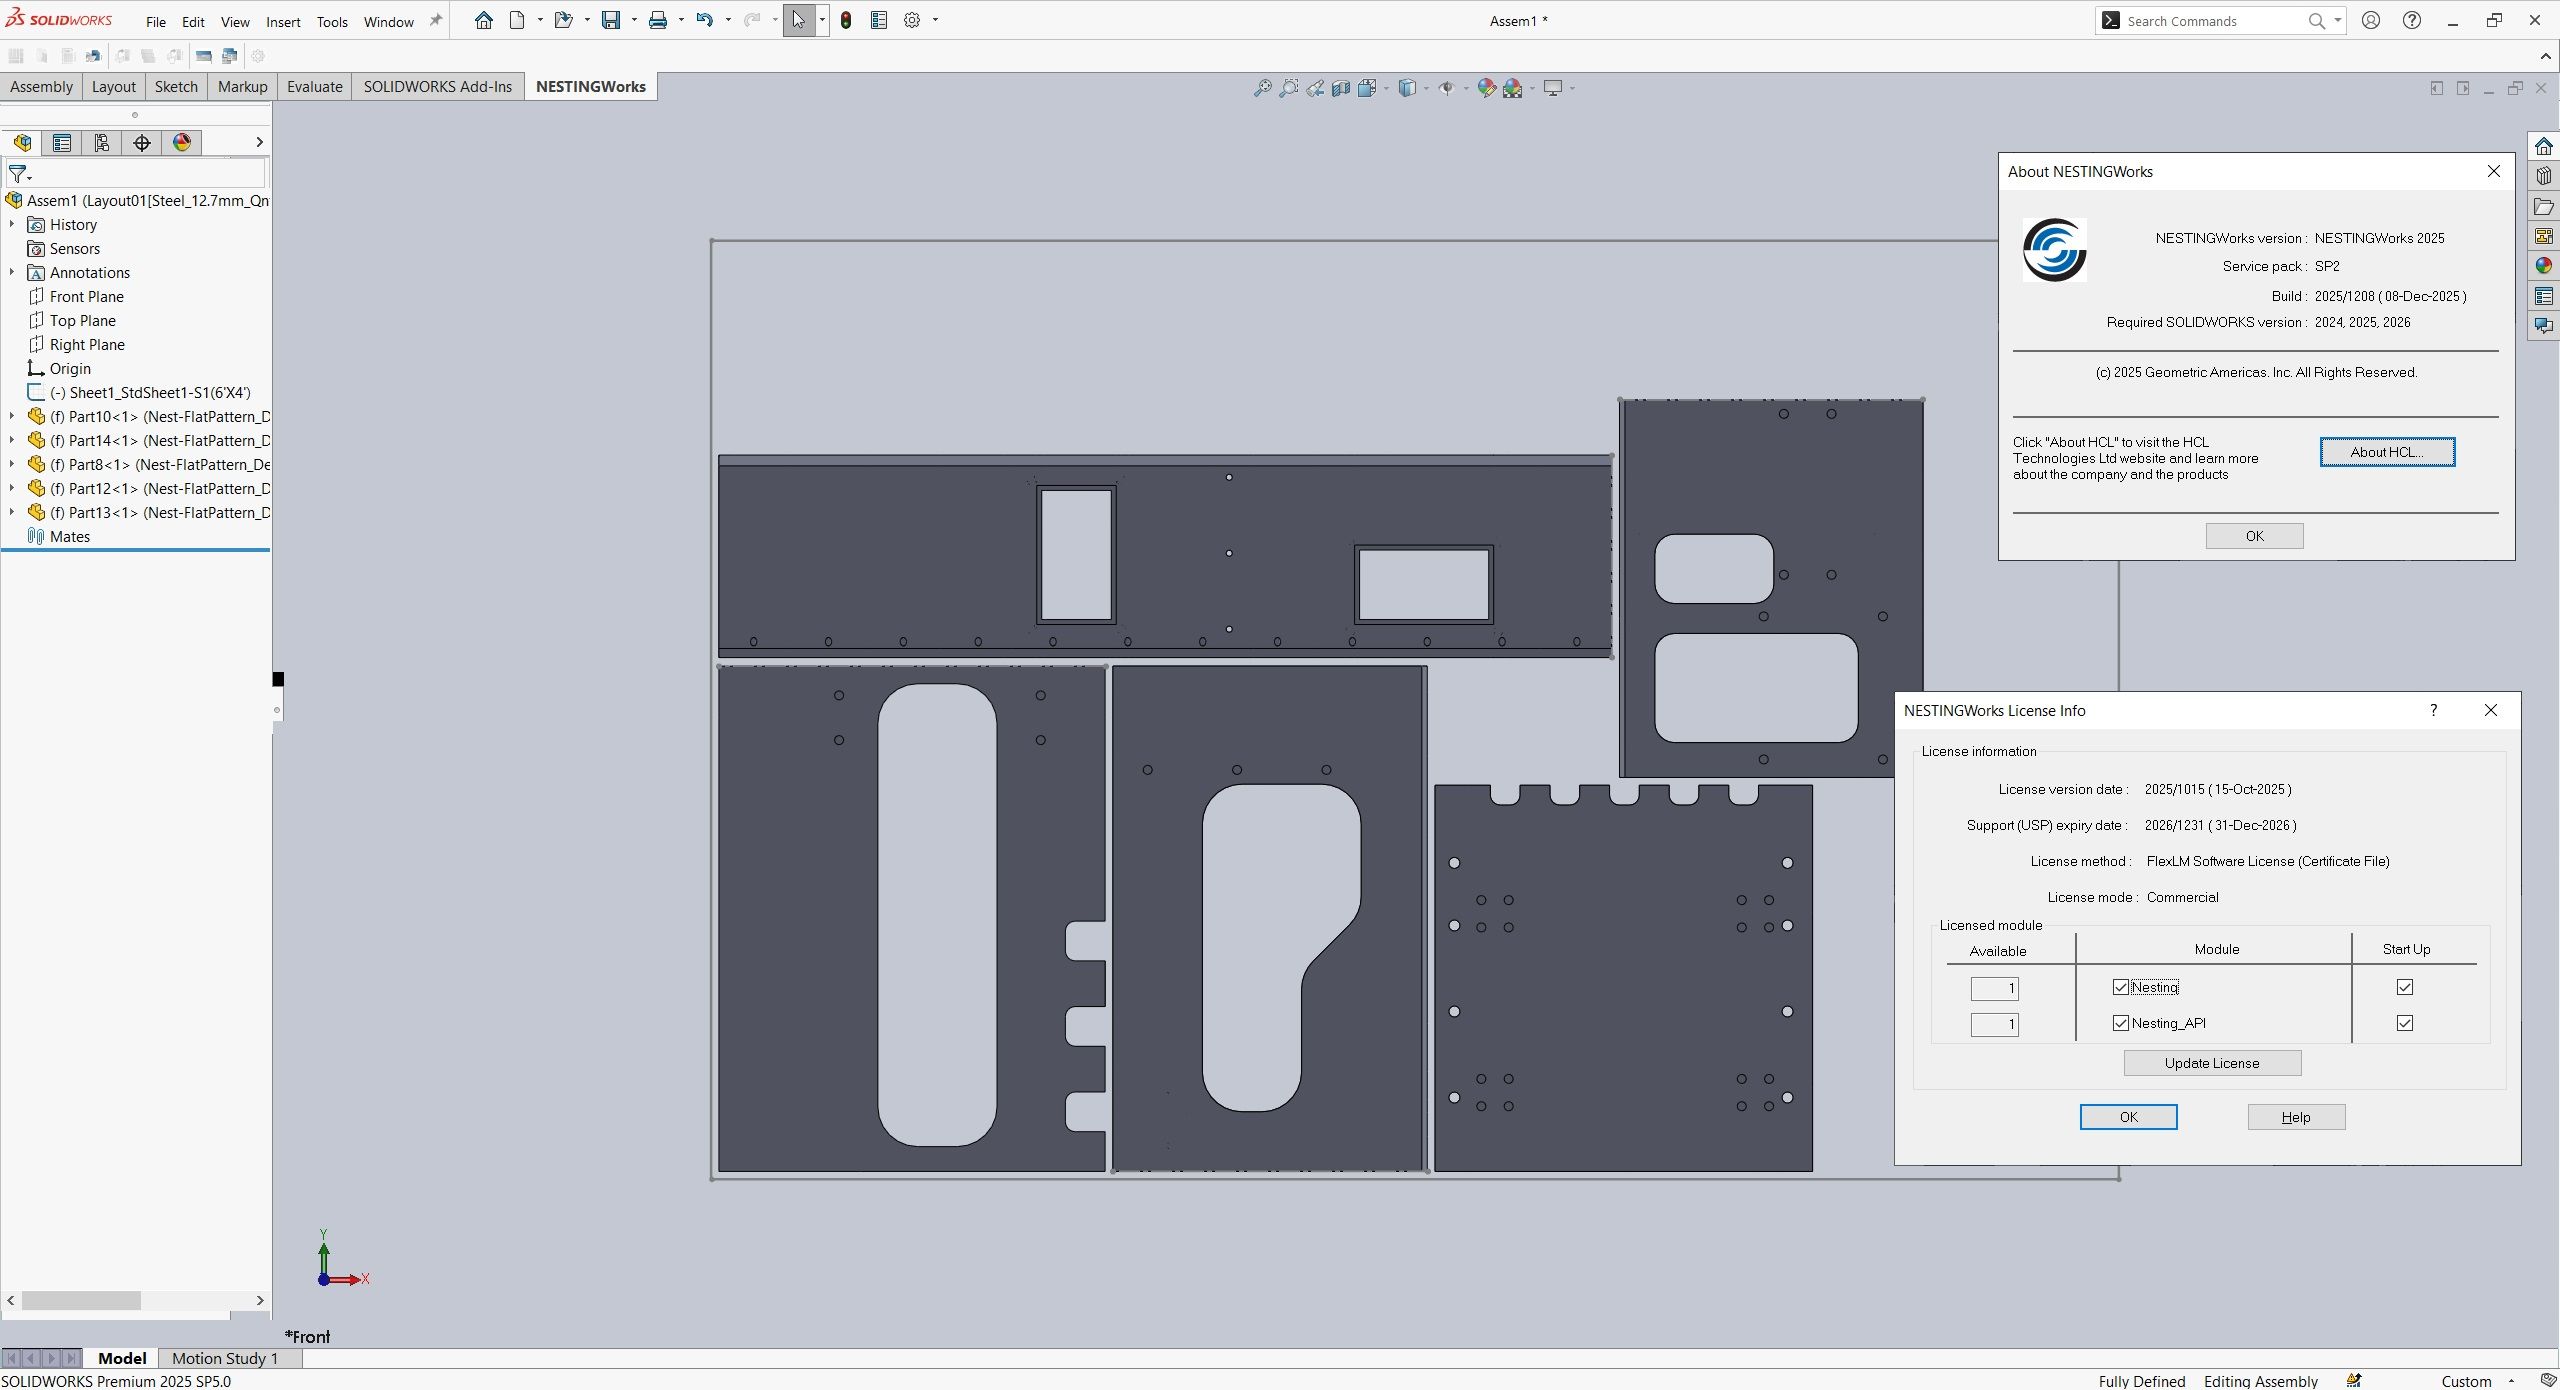Open the Home (Welcome) icon in toolbar
The height and width of the screenshot is (1390, 2560).
(484, 20)
